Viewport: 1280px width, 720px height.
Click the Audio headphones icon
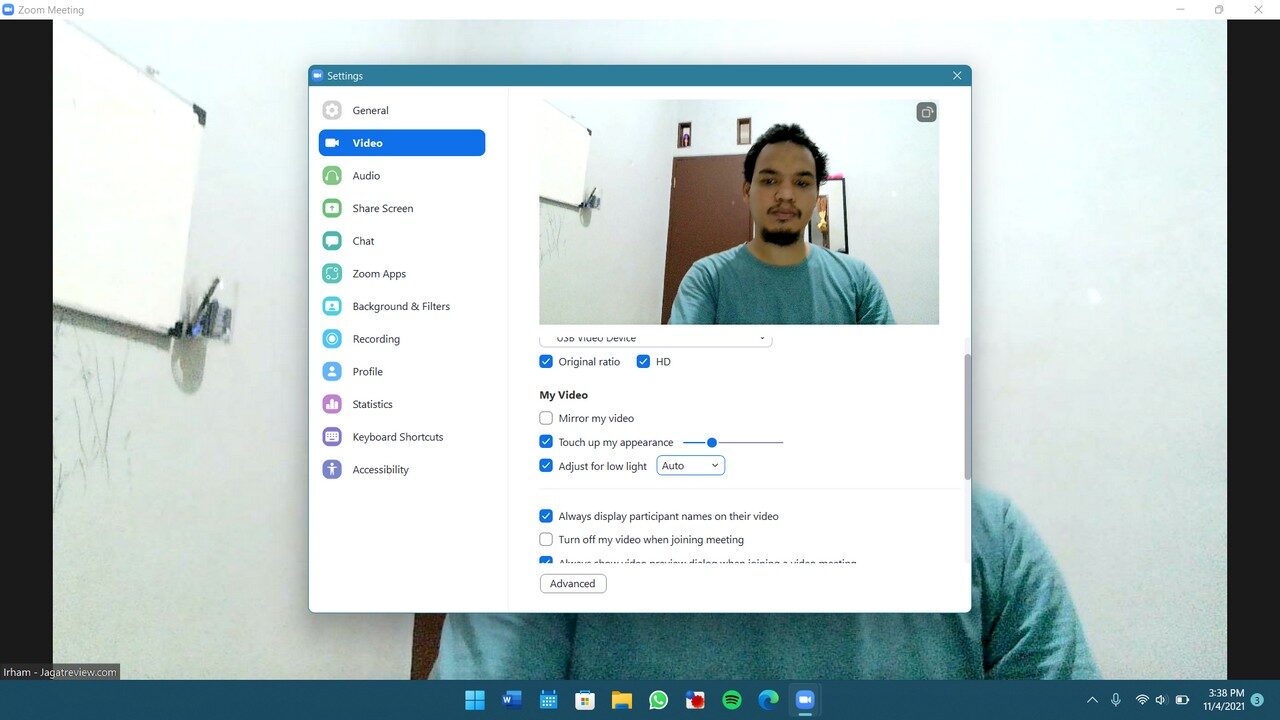pos(332,176)
